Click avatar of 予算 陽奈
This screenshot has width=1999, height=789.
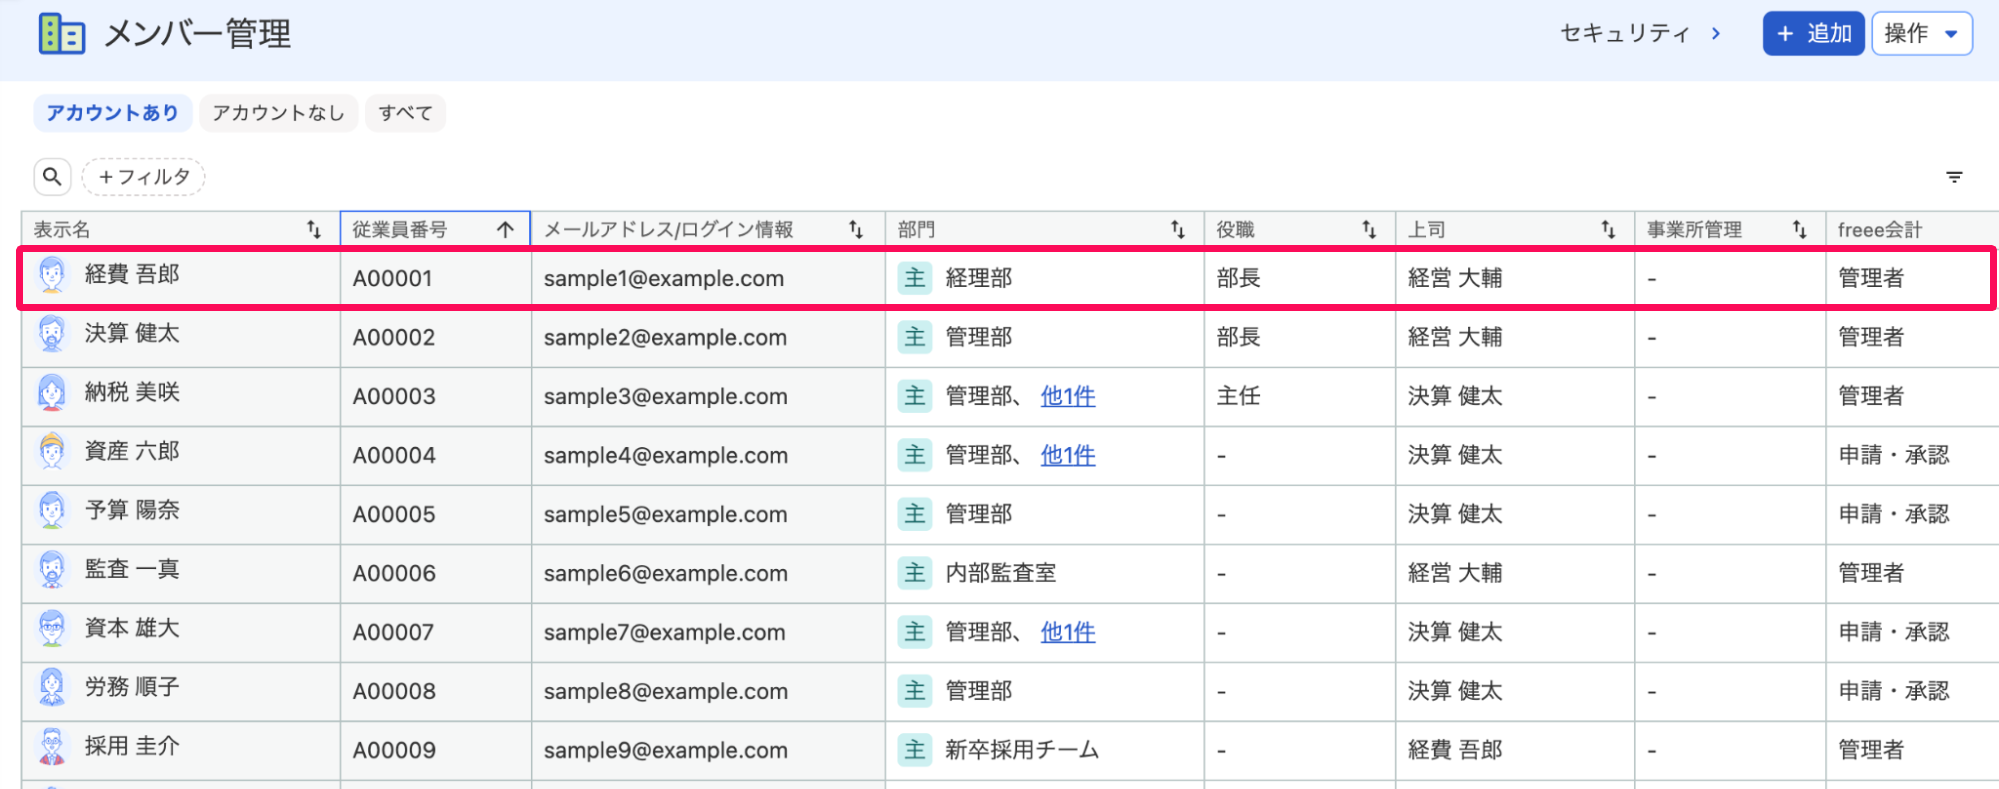pos(52,511)
